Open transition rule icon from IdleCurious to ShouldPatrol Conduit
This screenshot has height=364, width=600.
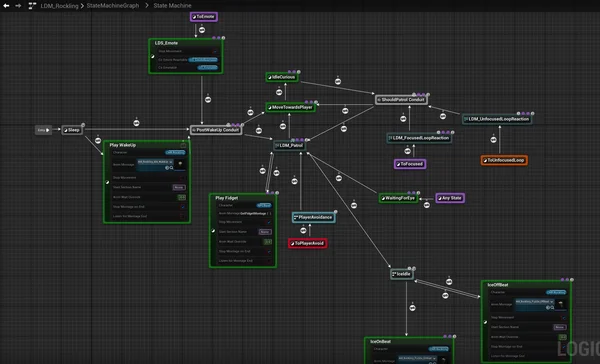(338, 82)
